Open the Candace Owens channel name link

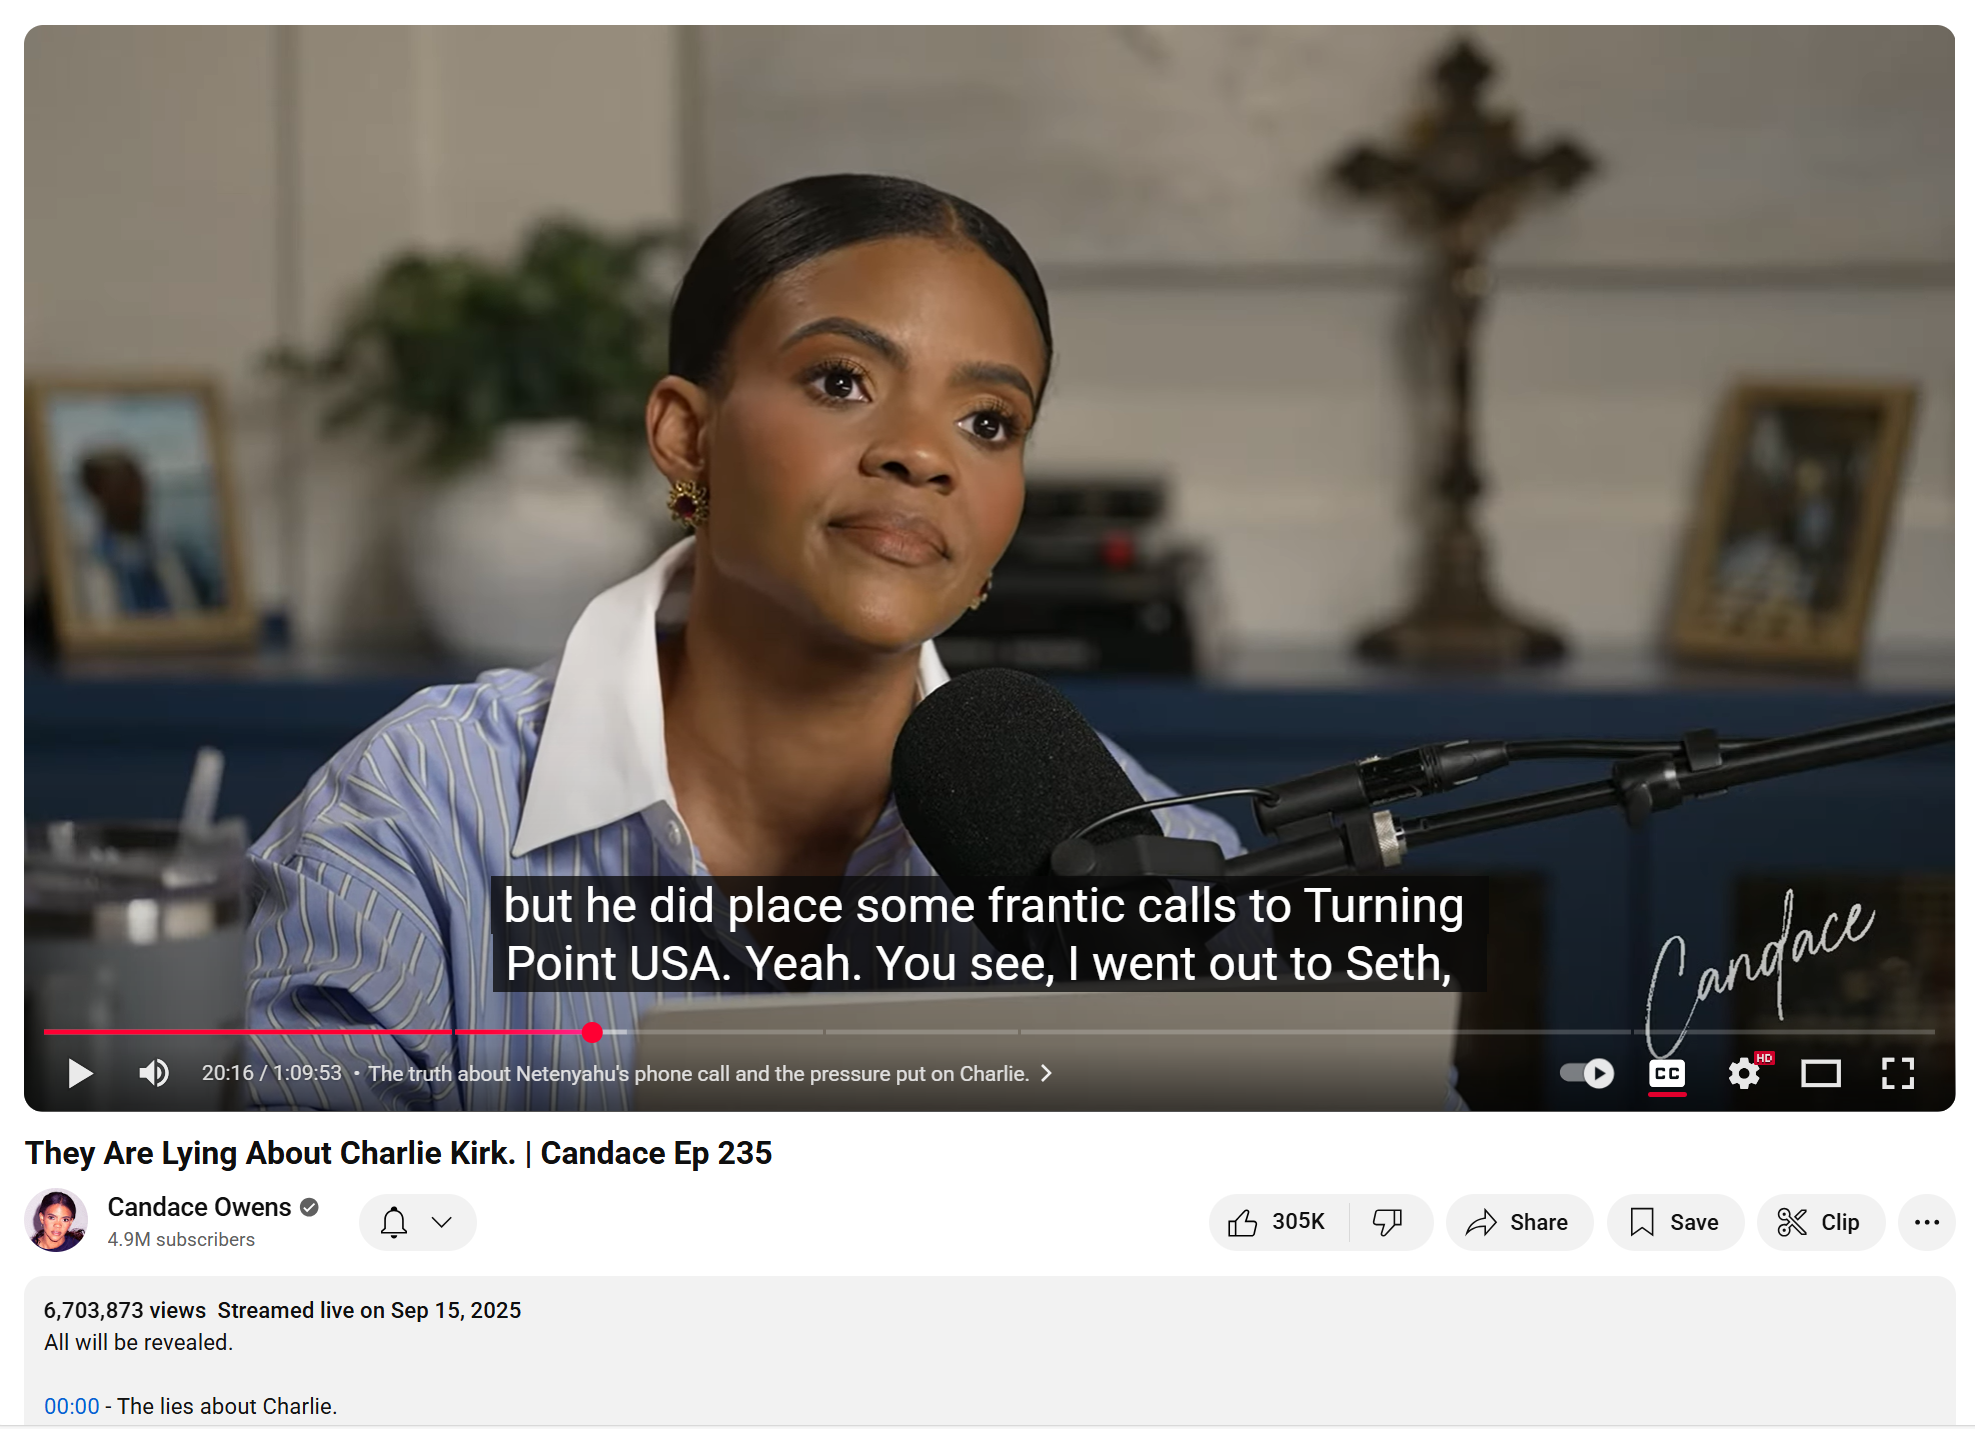coord(199,1207)
